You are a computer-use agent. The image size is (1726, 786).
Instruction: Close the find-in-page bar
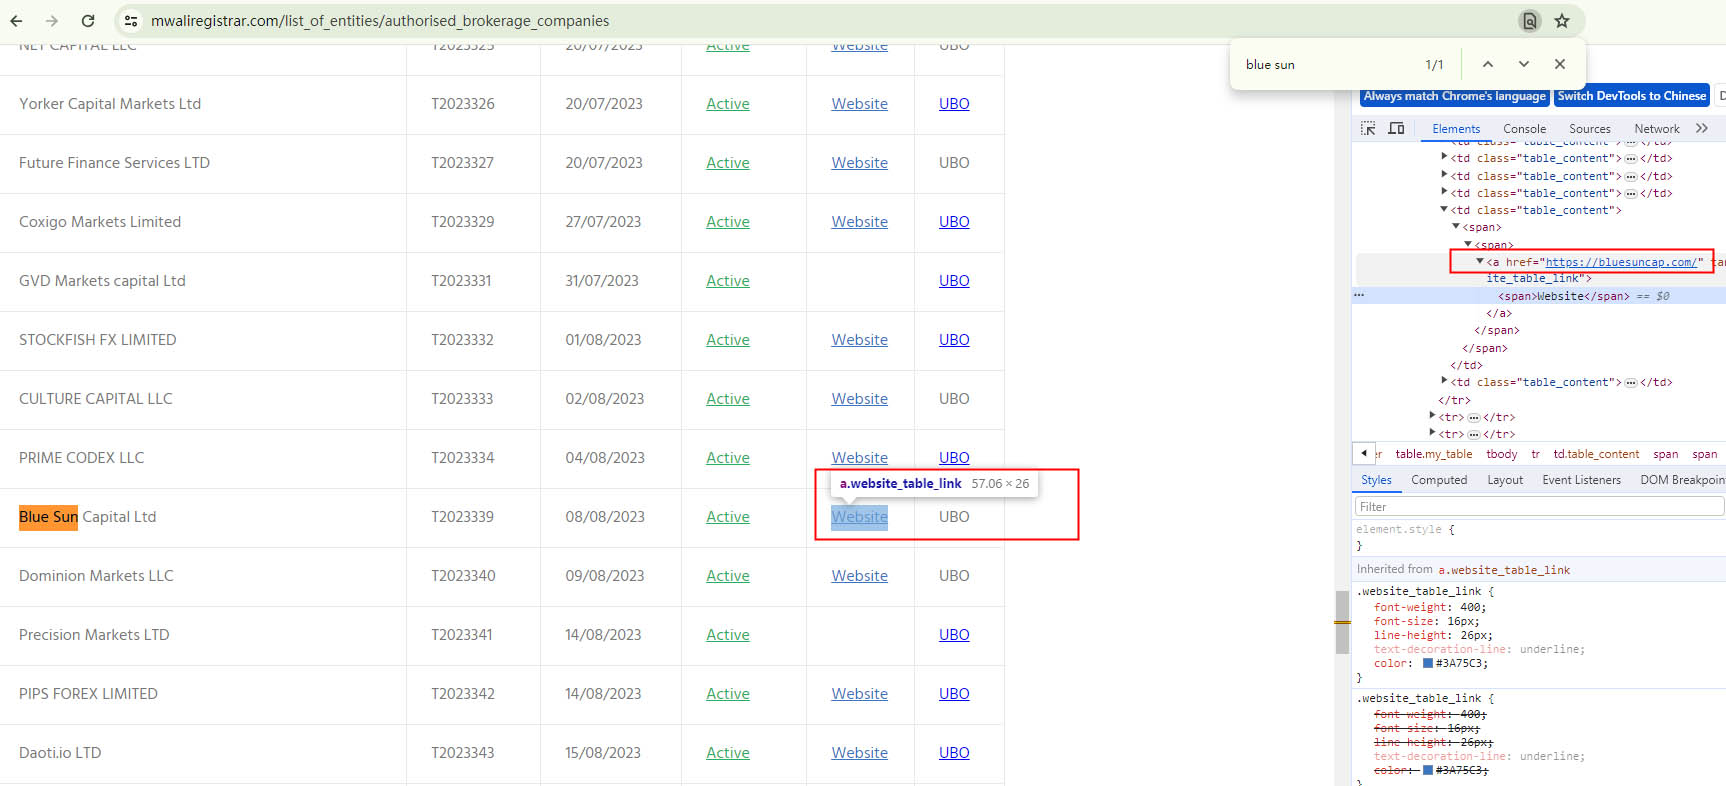point(1560,64)
